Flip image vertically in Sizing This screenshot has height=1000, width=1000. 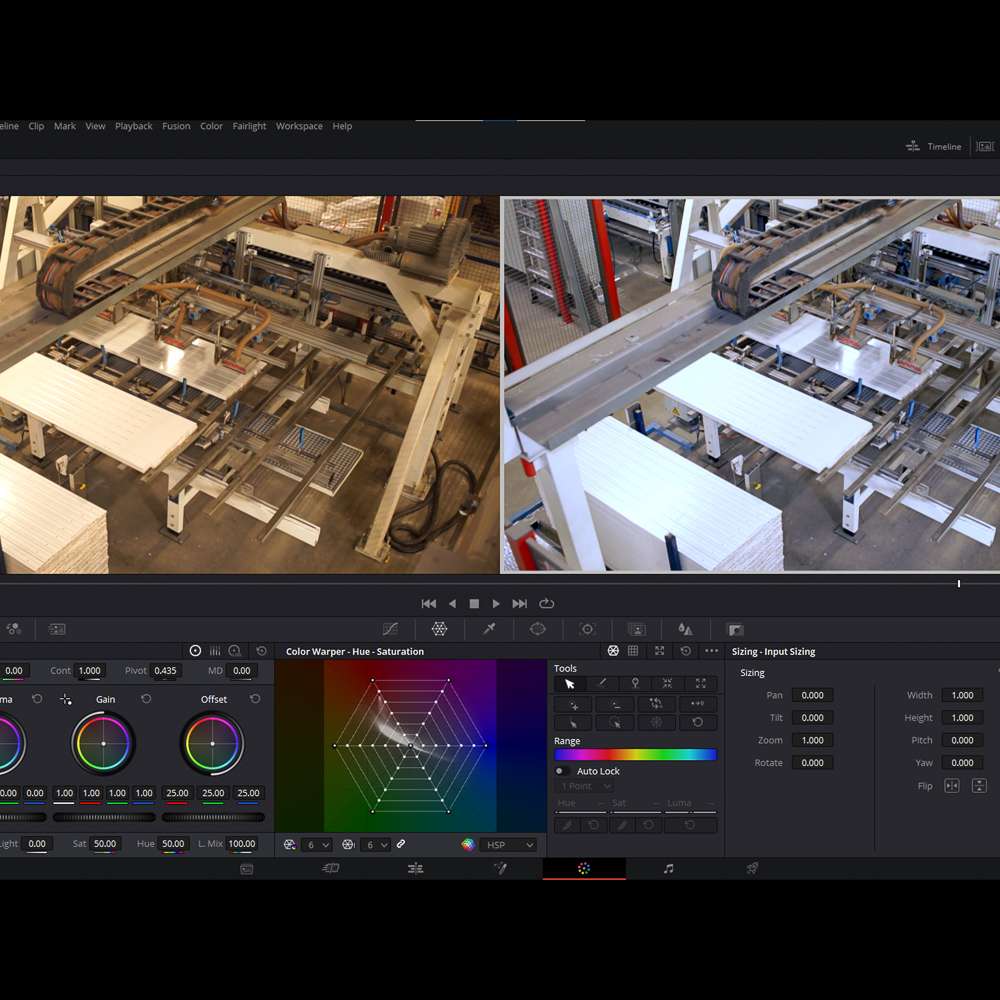coord(980,786)
